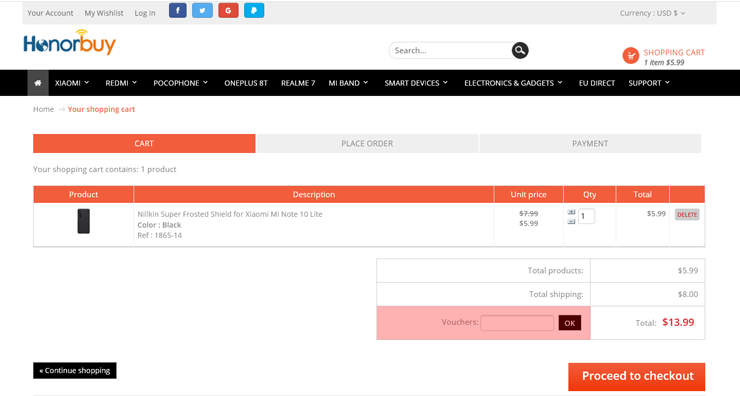Click the total amount $13.99
Screen dimensions: 740x396
678,322
